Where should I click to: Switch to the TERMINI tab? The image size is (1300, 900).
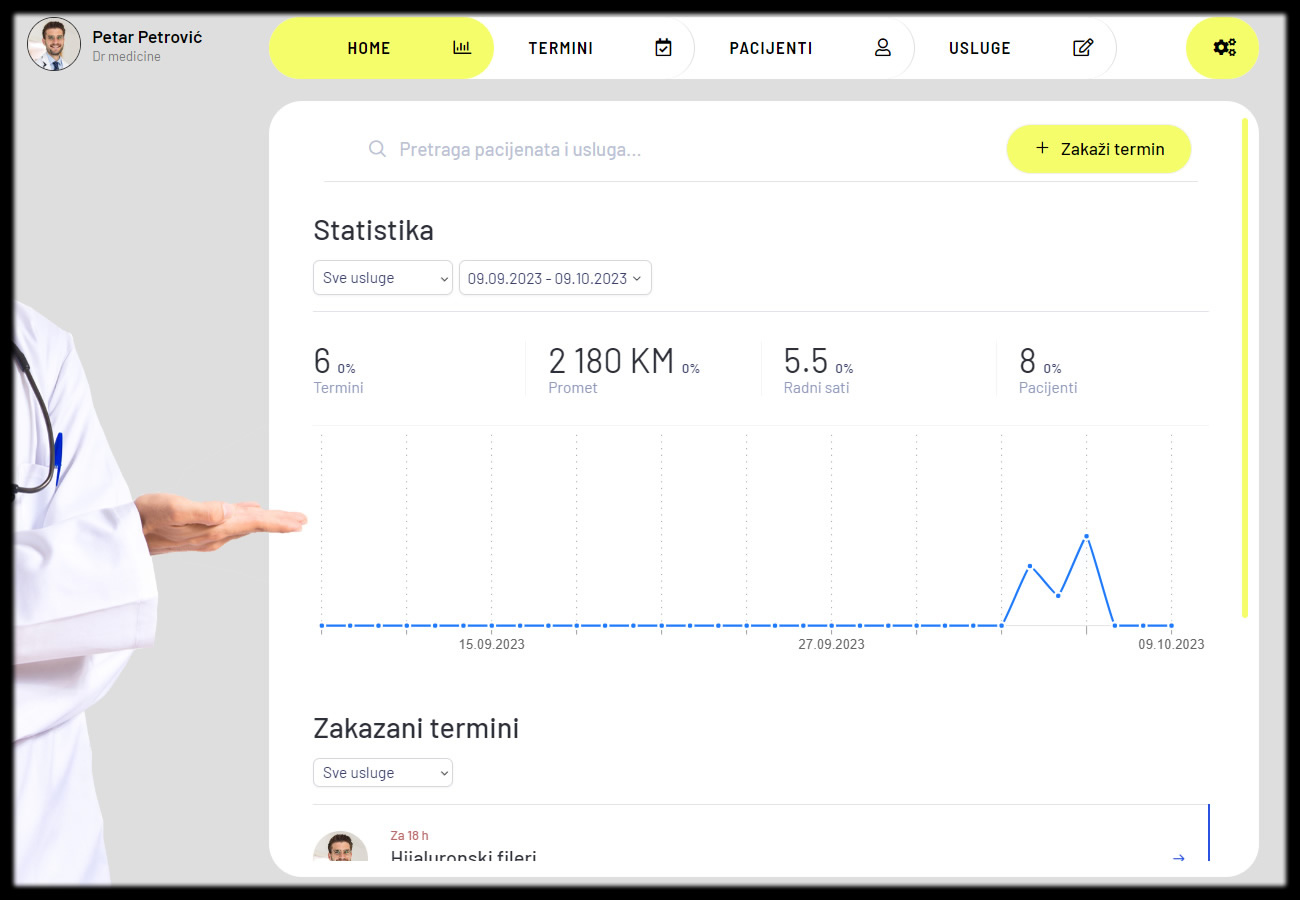[x=561, y=48]
